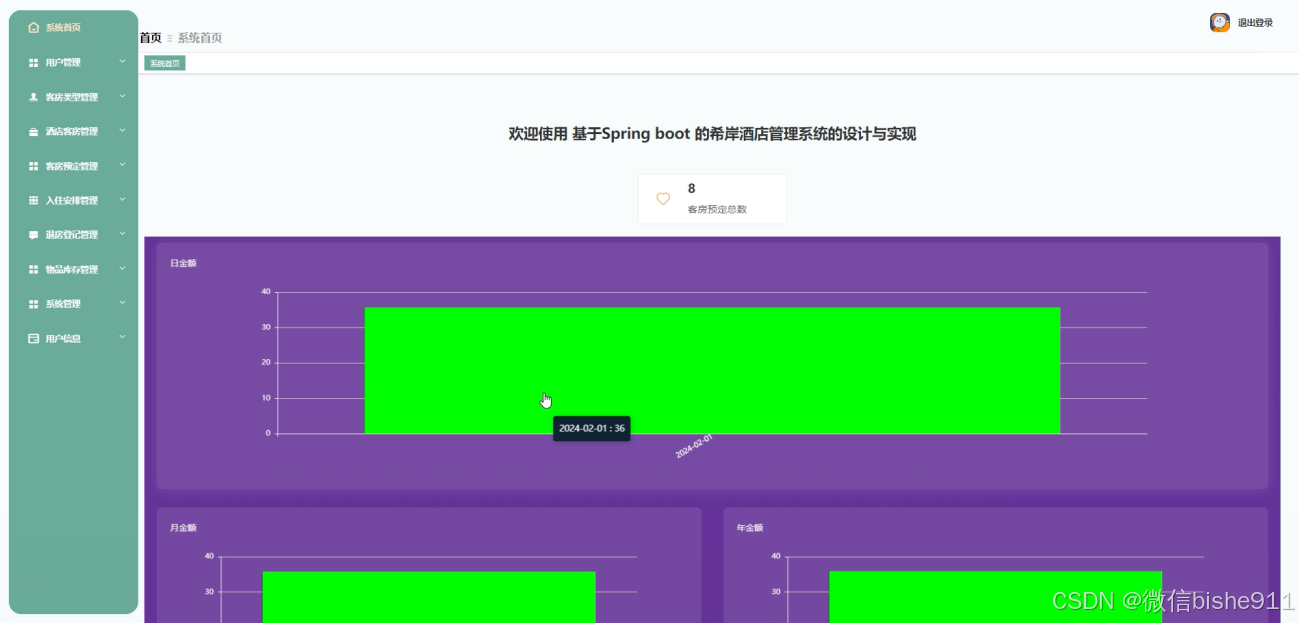Expand the 退房登记管理 chevron
This screenshot has width=1299, height=623.
[x=122, y=234]
